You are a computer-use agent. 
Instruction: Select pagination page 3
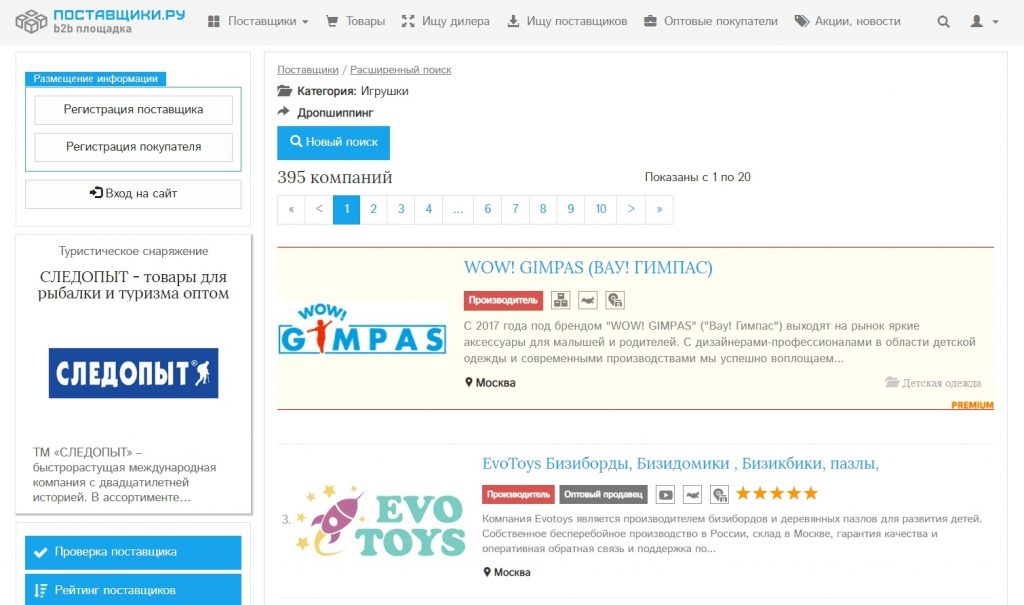point(401,210)
